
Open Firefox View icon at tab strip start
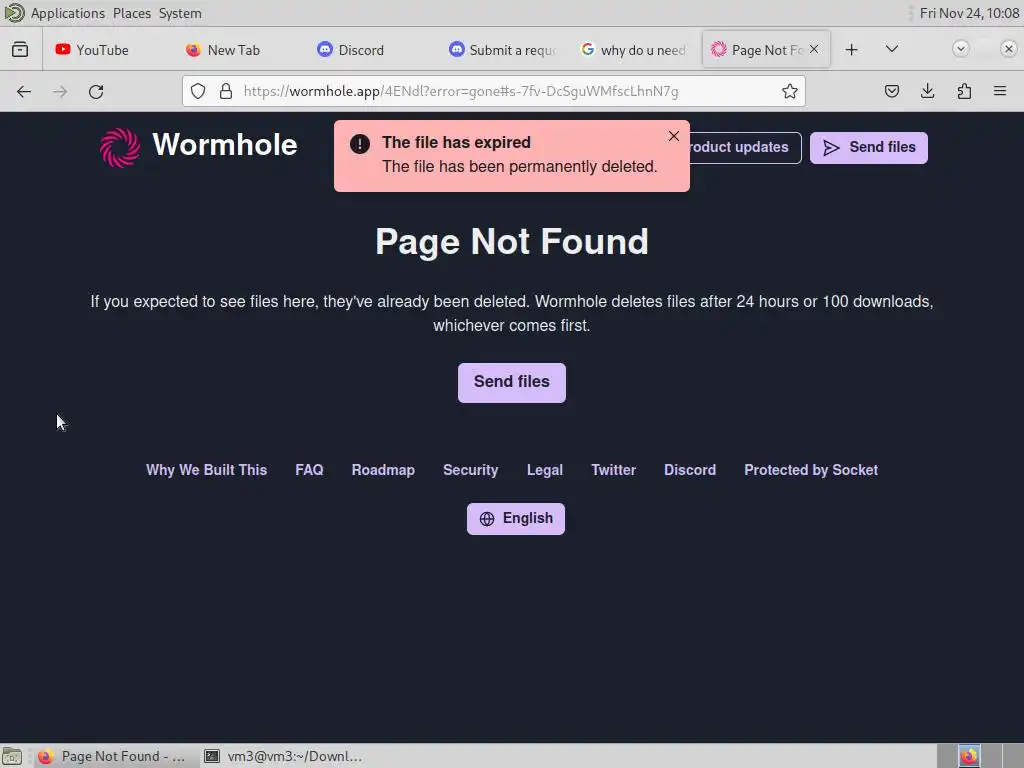coord(20,50)
